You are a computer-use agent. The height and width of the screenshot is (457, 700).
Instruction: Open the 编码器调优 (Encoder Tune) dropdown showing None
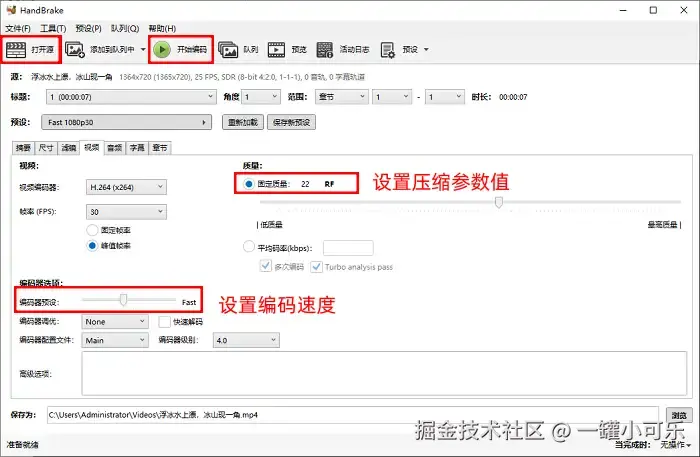coord(115,321)
